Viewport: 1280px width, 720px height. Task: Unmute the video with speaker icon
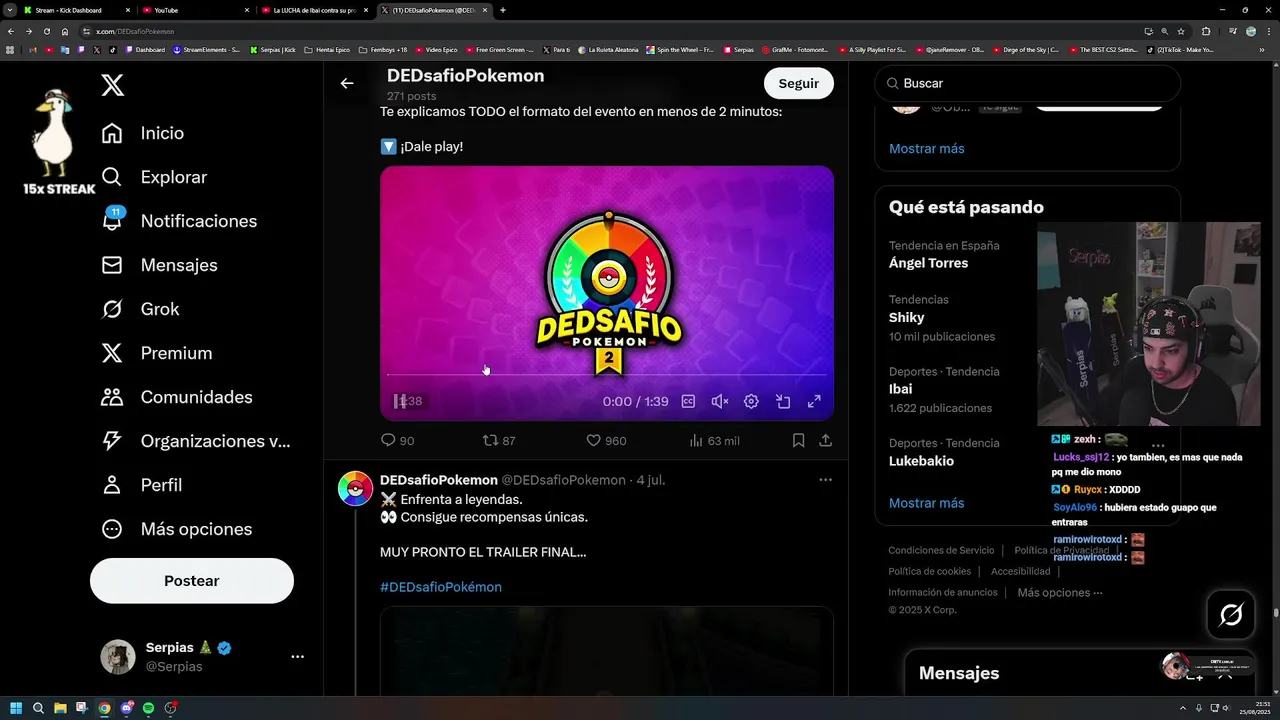719,401
